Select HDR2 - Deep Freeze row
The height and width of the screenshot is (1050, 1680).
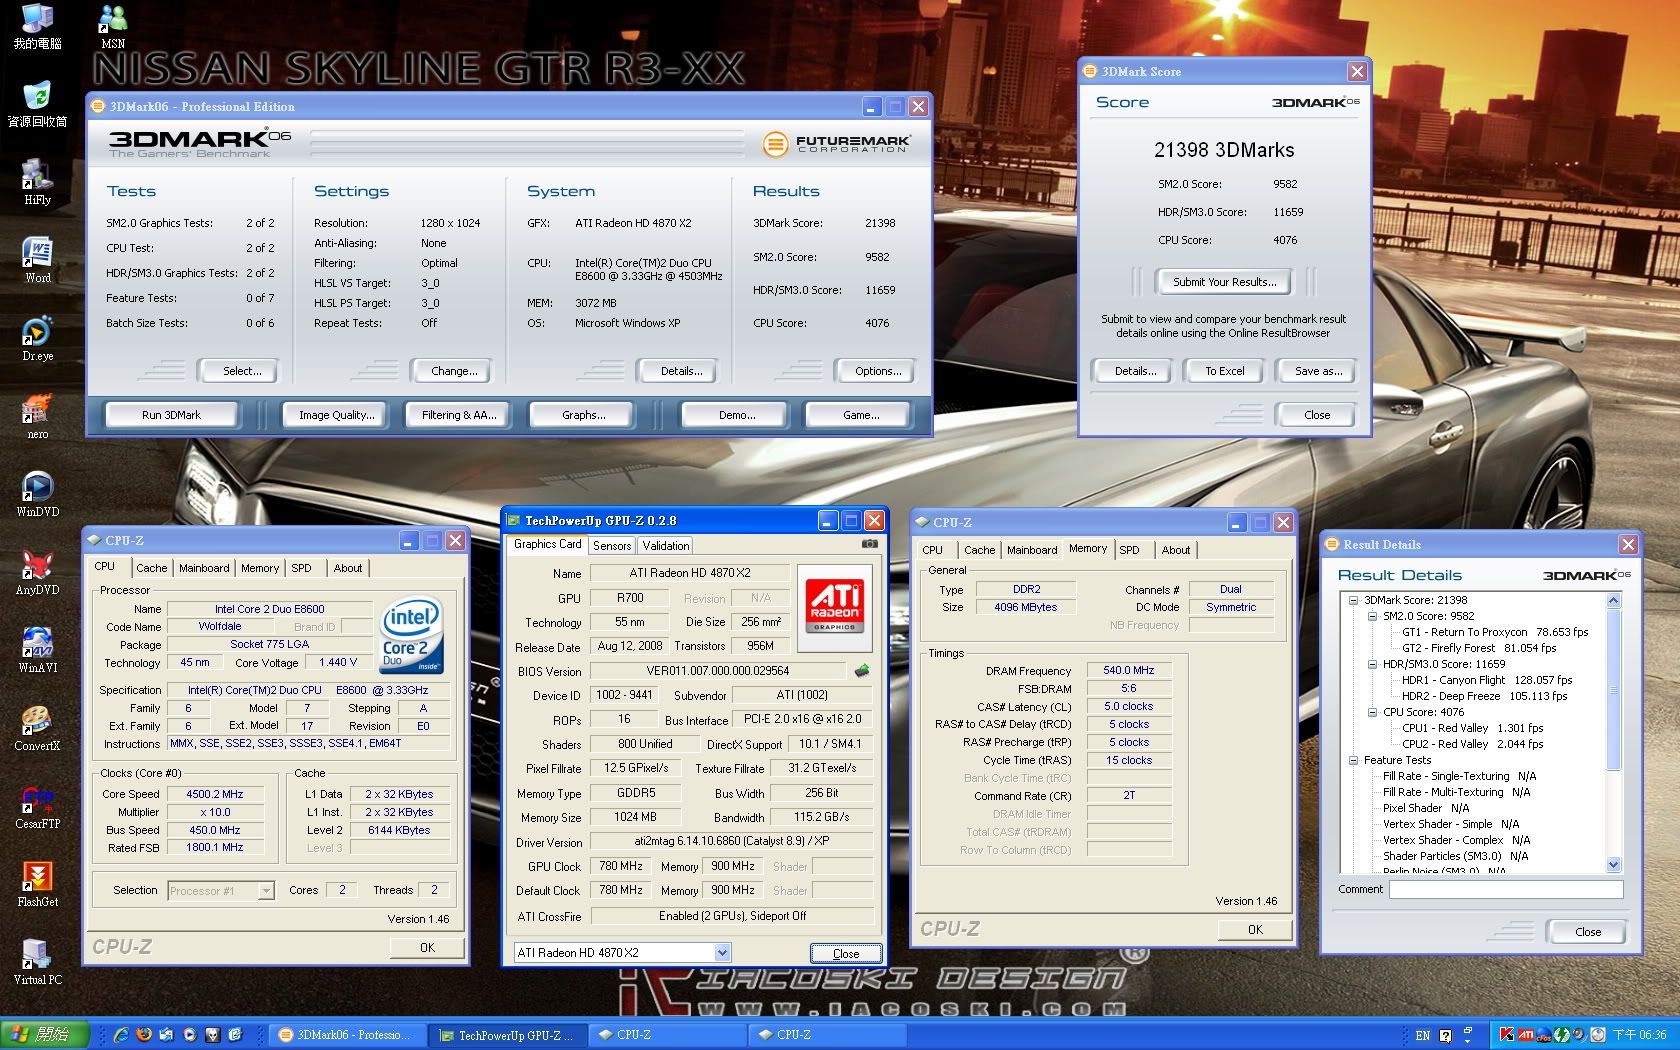pyautogui.click(x=1483, y=696)
